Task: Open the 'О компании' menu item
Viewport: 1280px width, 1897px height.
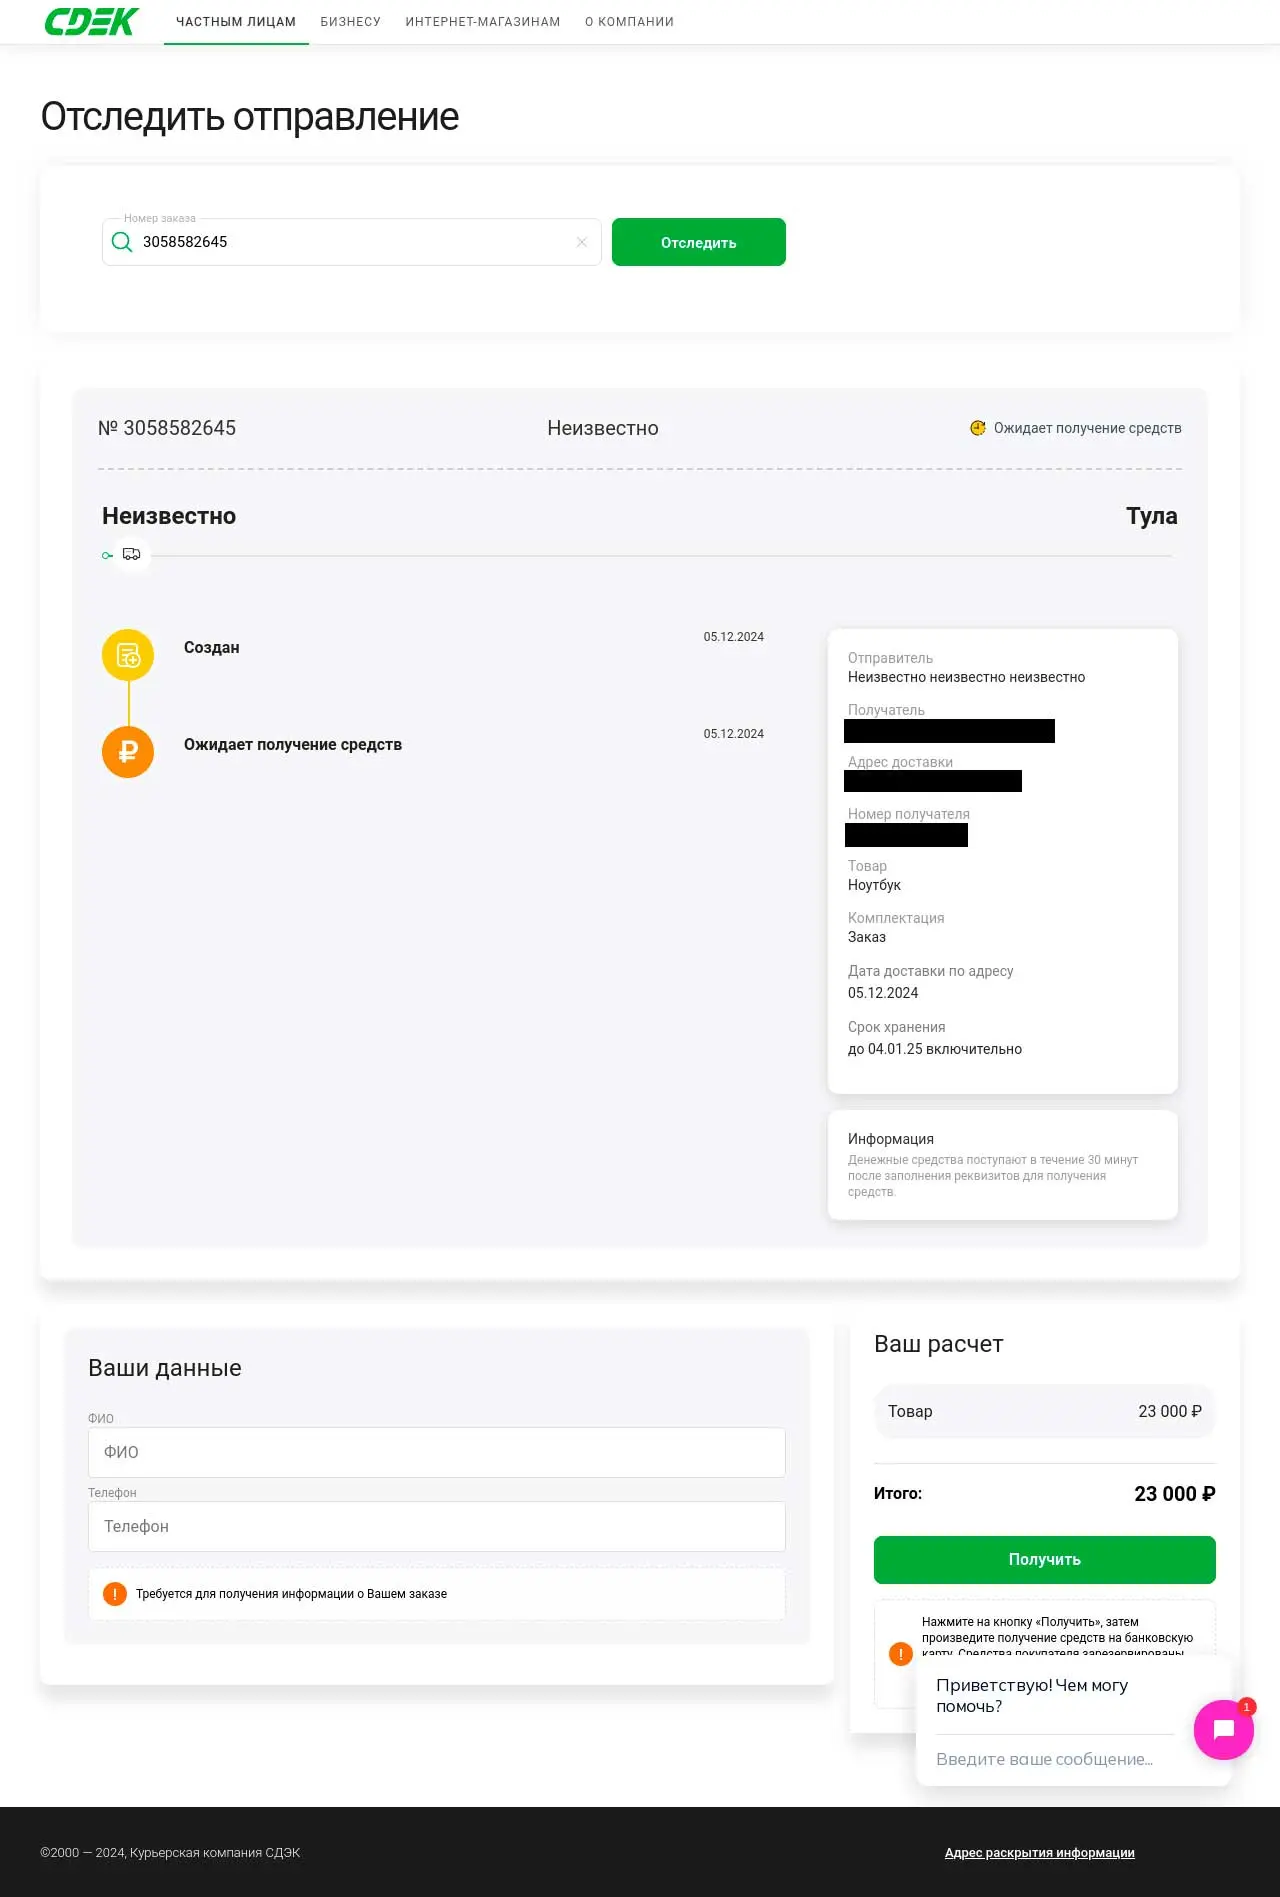Action: coord(629,22)
